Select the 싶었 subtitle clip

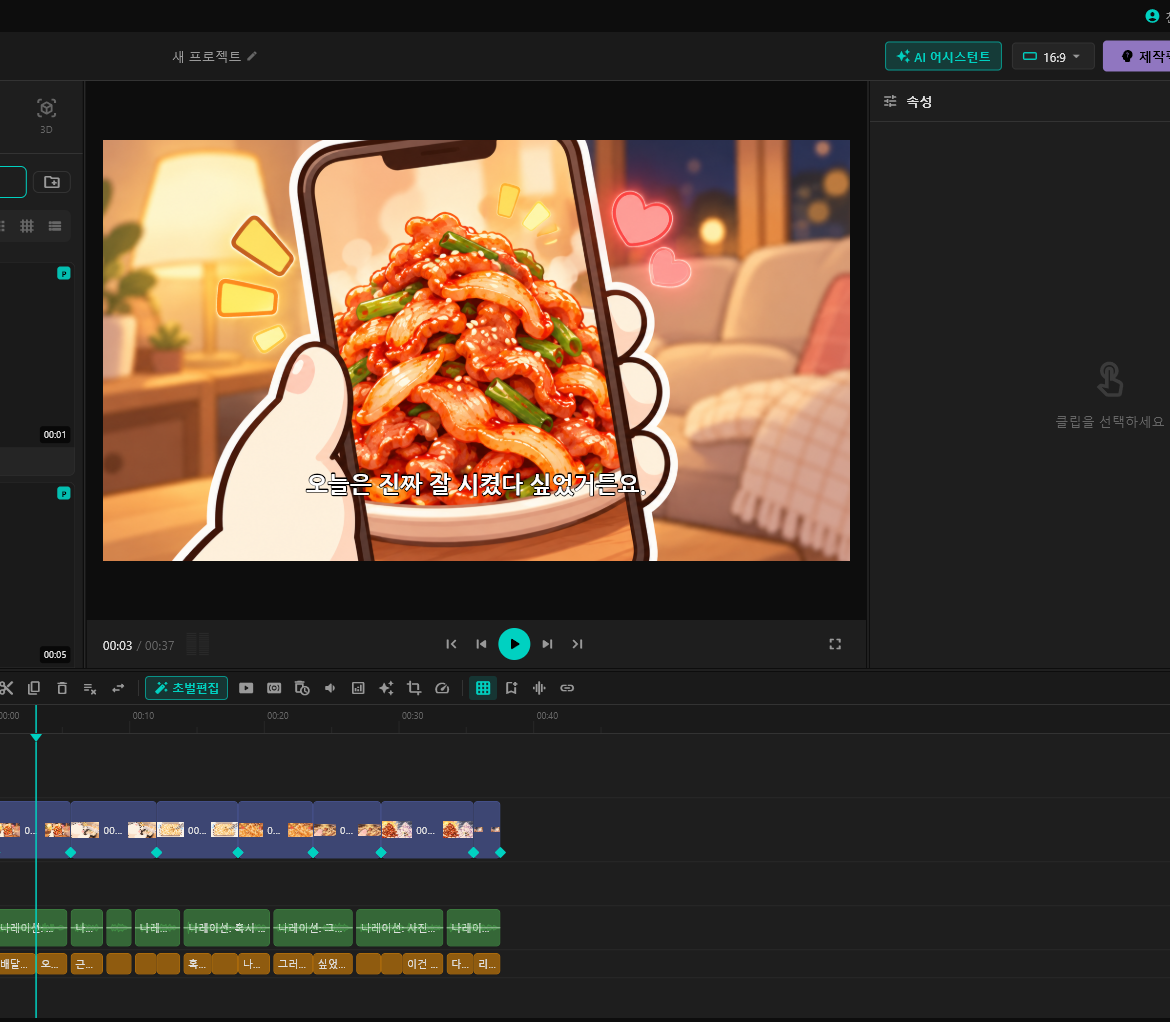tap(332, 964)
